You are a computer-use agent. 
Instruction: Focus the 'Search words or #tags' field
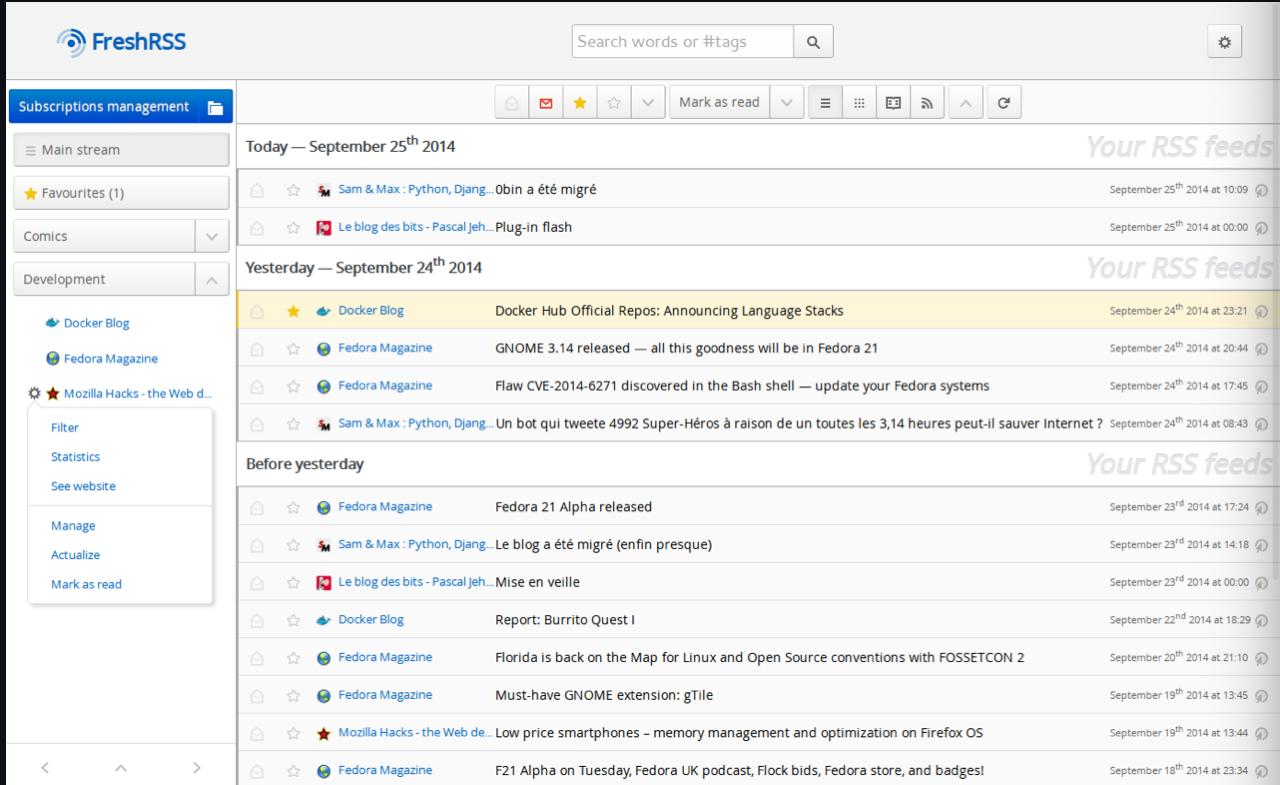683,42
